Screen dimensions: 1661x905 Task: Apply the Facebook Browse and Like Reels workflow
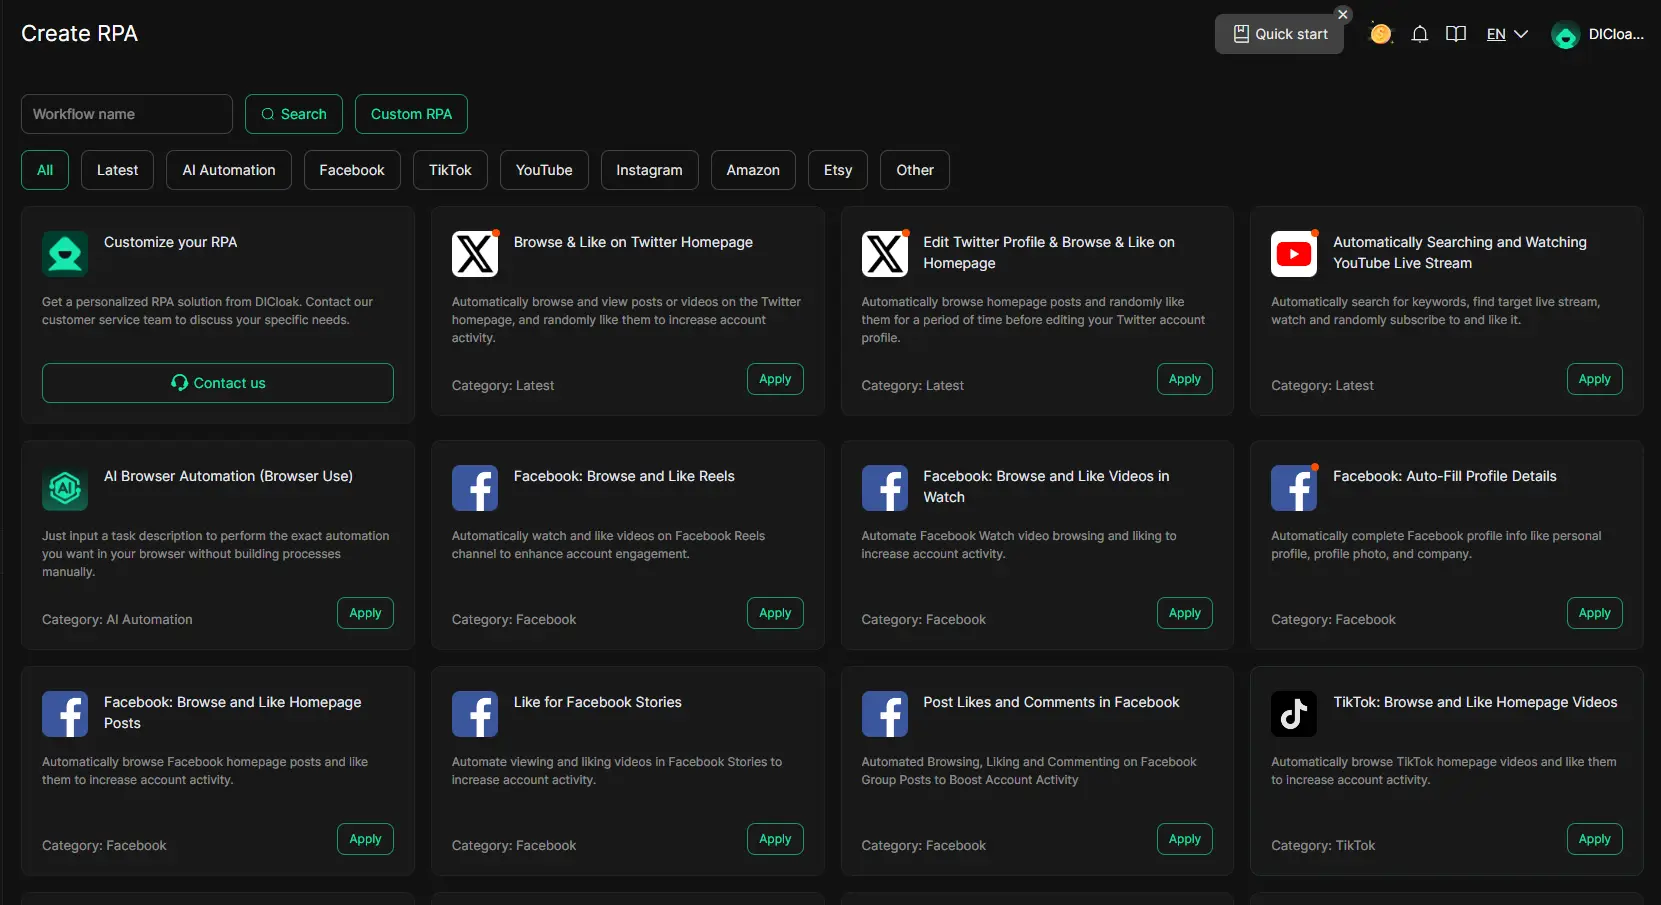[x=775, y=613]
